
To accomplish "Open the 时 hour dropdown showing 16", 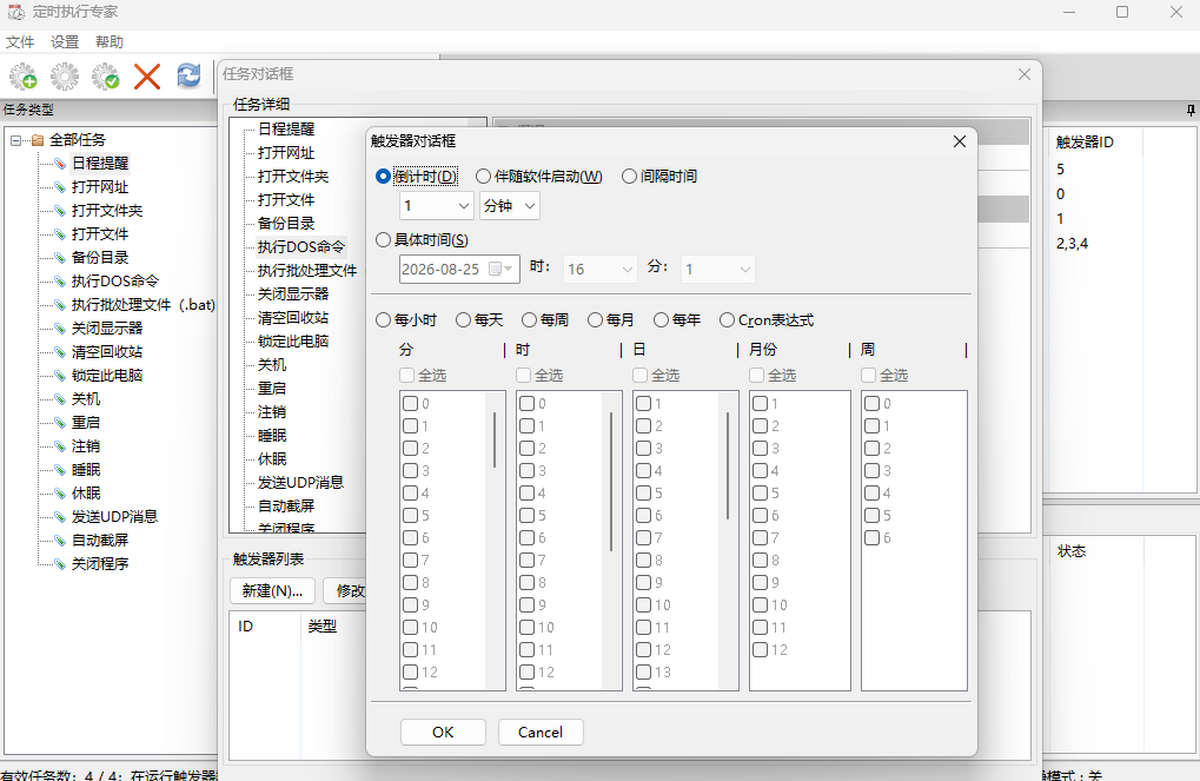I will point(600,269).
